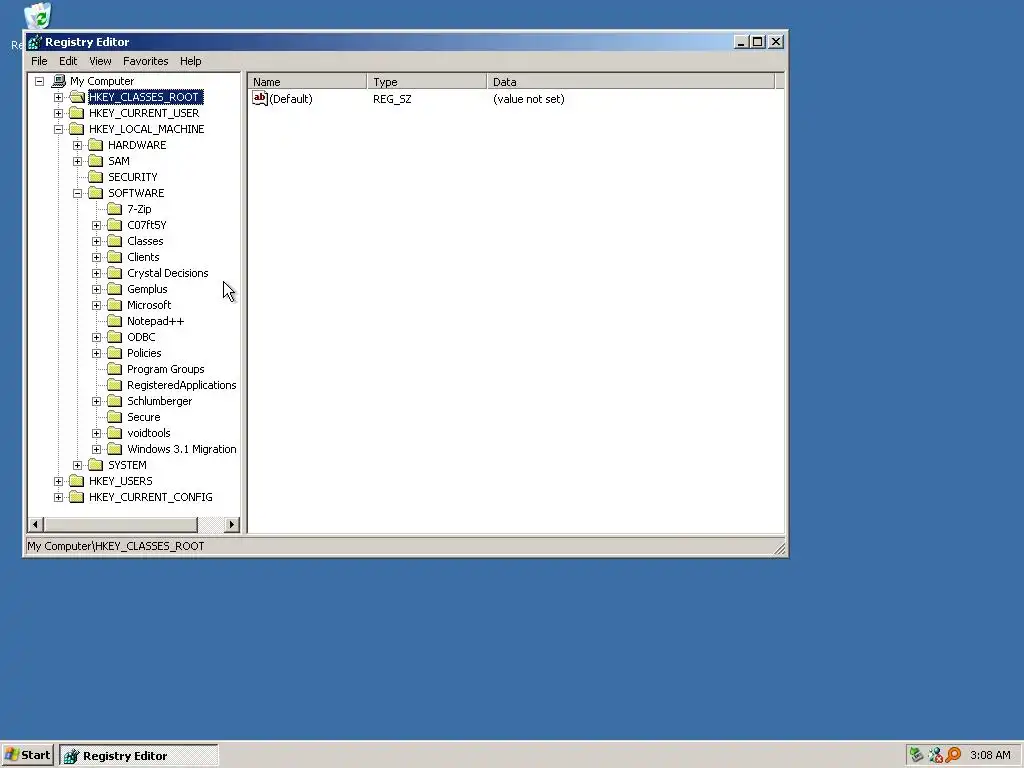Expand the HARDWARE key

point(77,145)
